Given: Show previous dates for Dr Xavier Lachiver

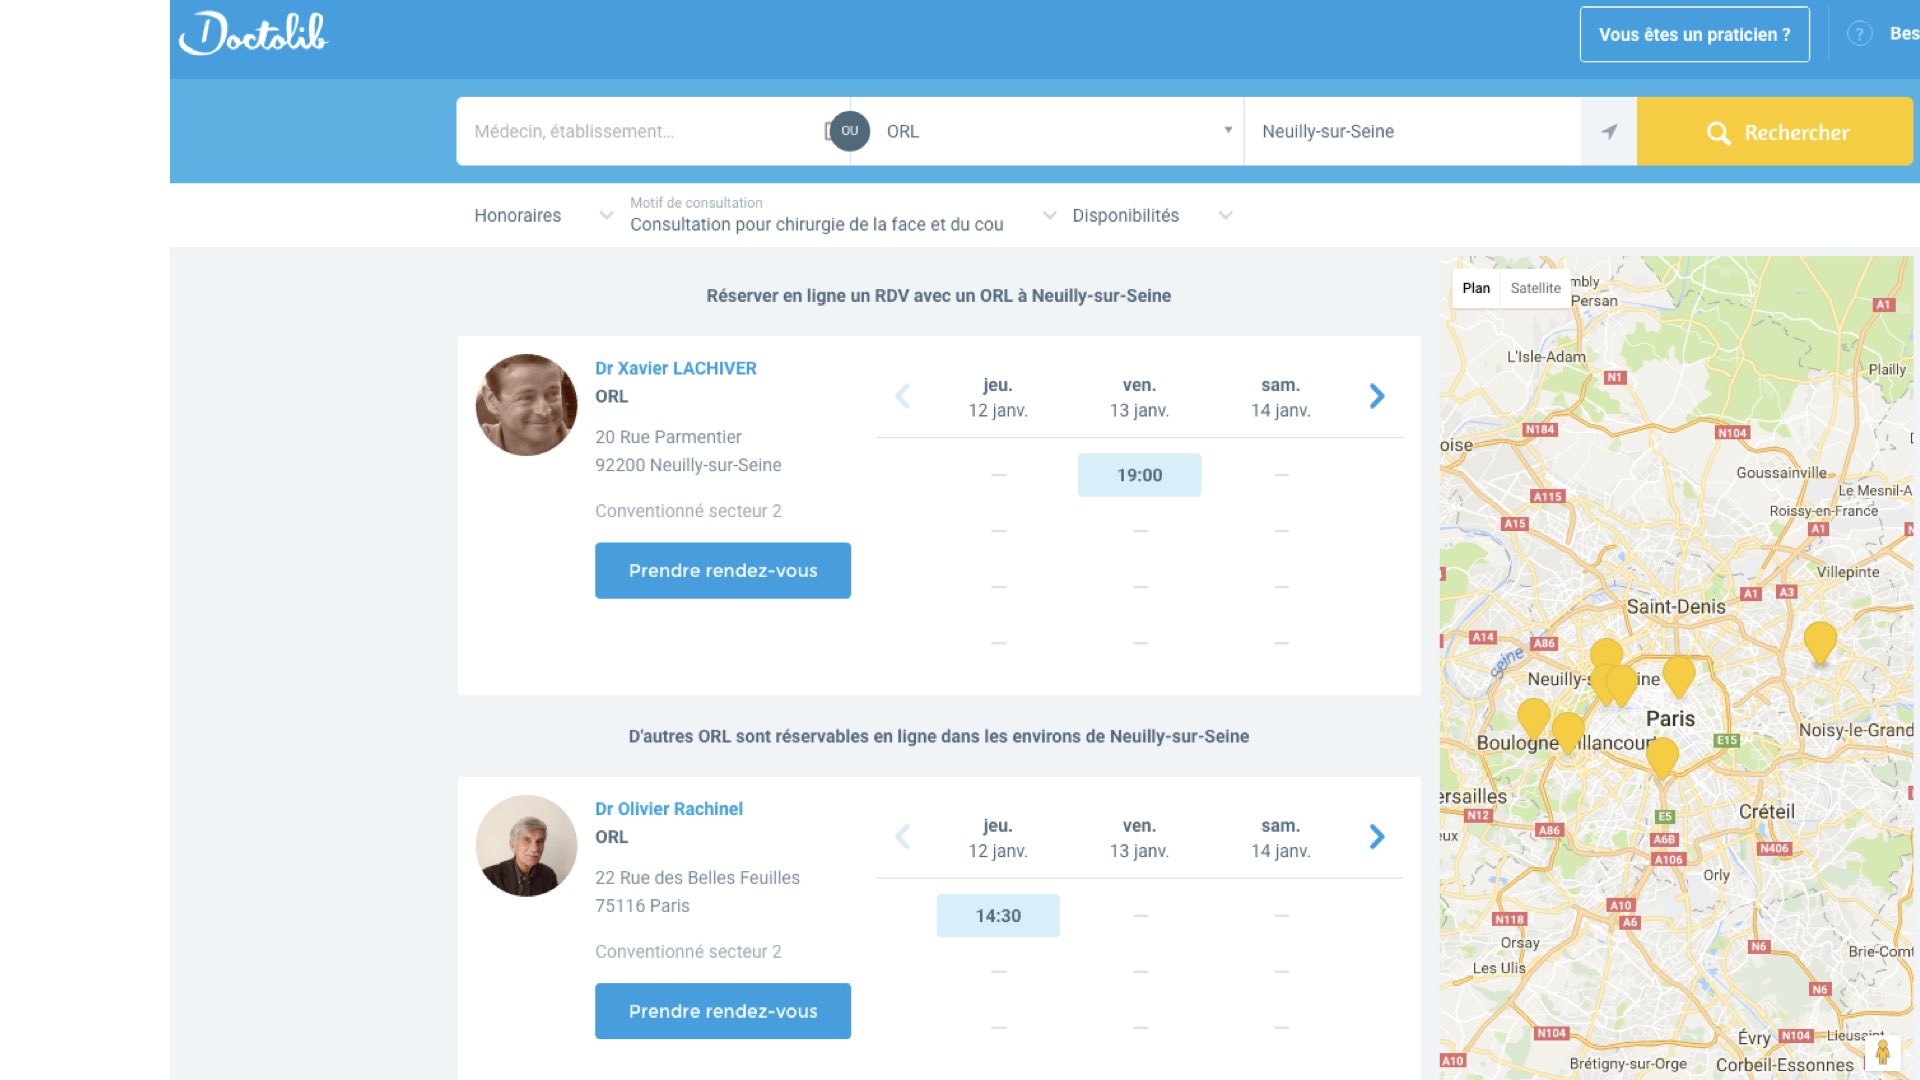Looking at the screenshot, I should pos(902,397).
